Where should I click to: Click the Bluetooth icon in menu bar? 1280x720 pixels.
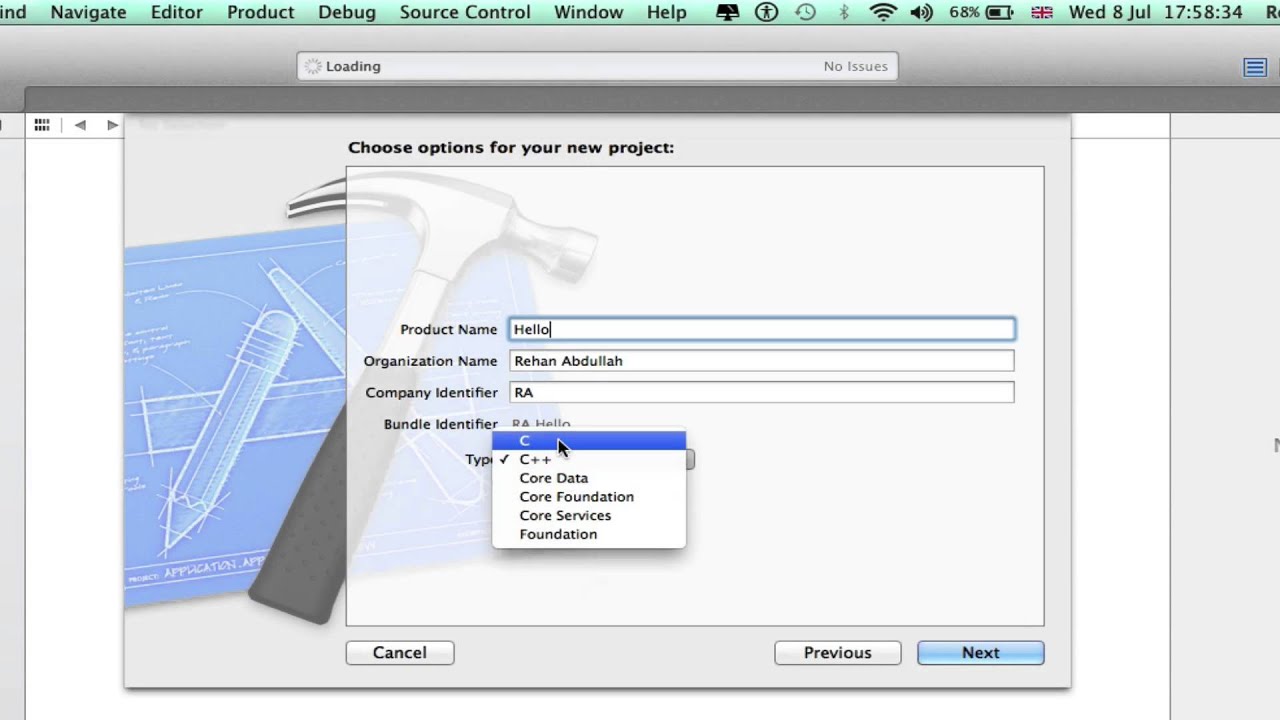844,12
